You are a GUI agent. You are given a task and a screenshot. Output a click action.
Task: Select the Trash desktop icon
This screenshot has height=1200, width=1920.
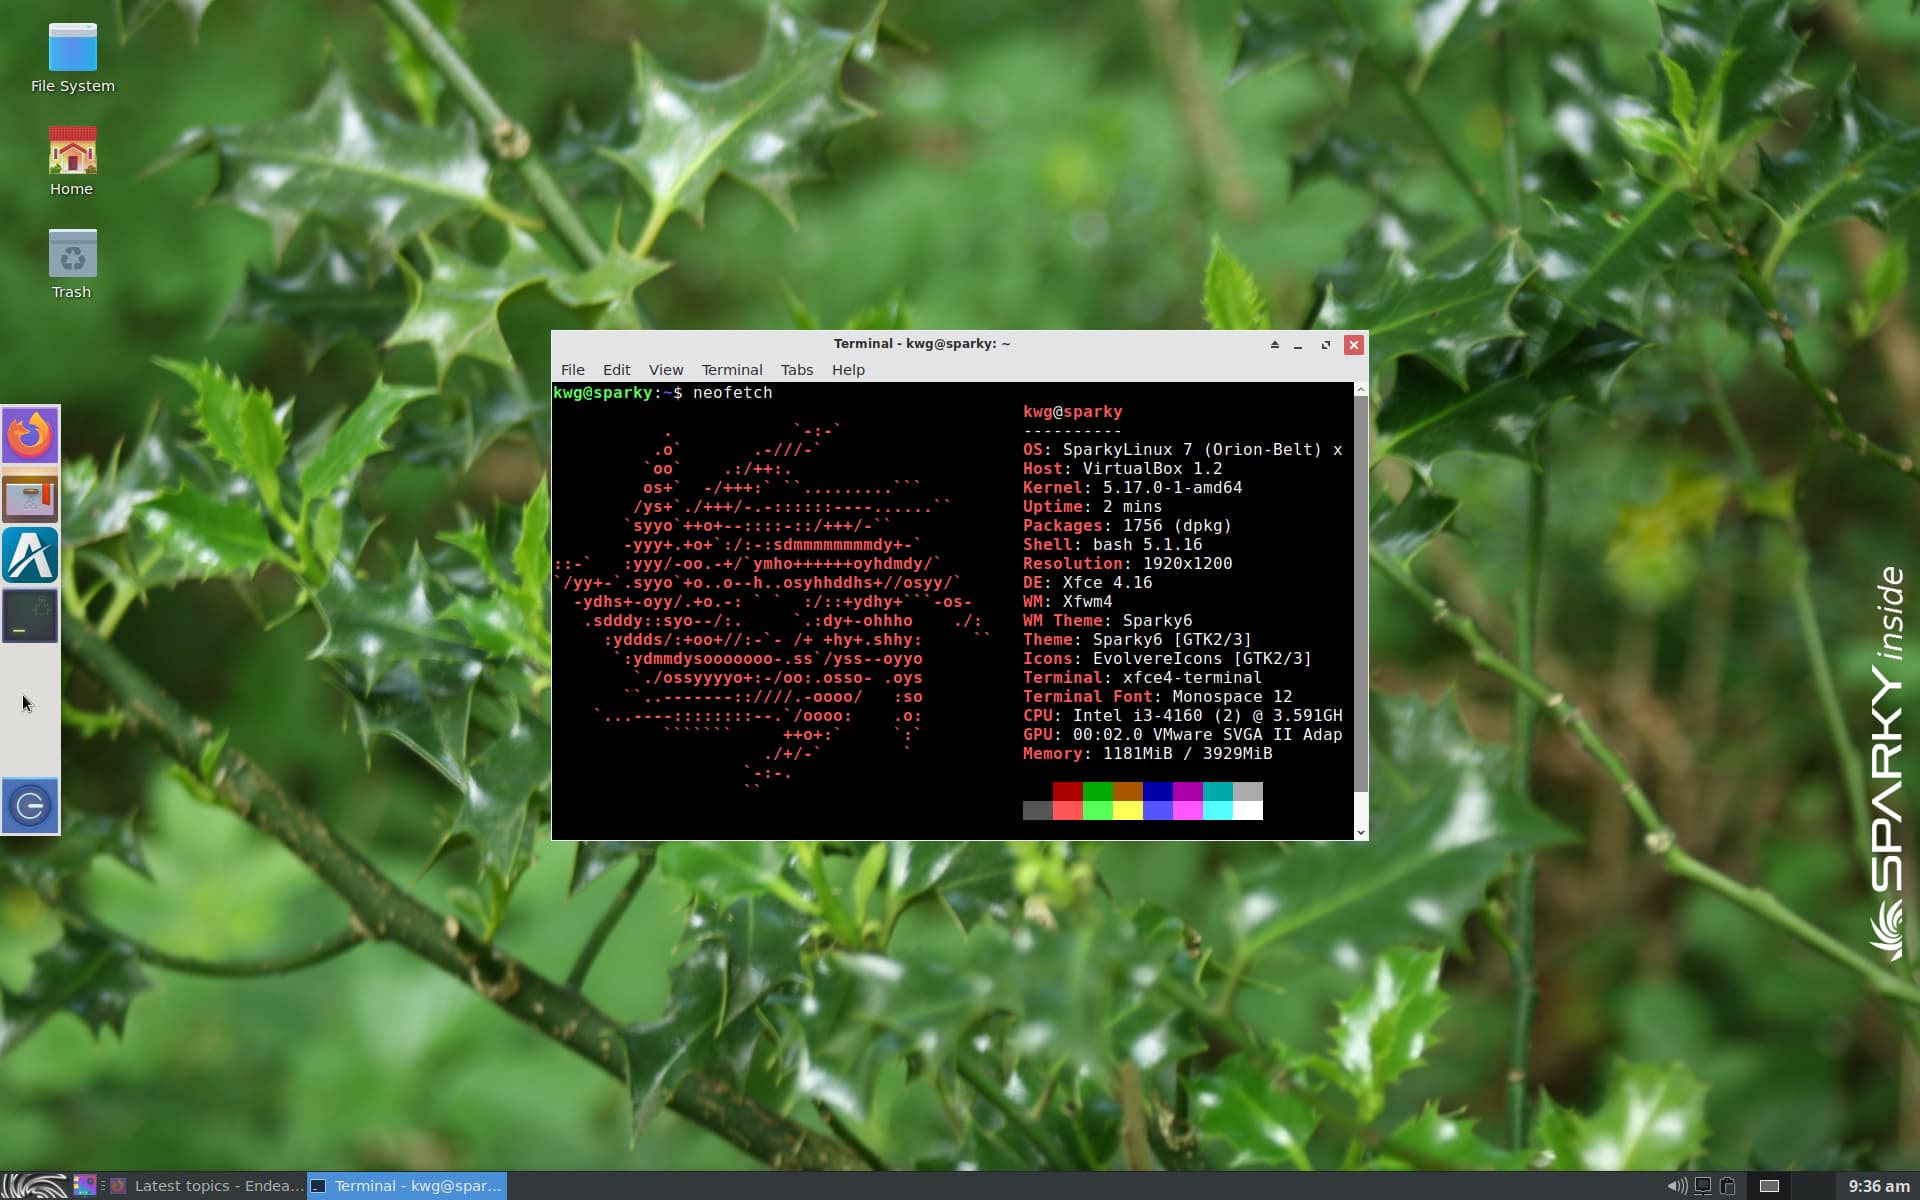(x=72, y=265)
